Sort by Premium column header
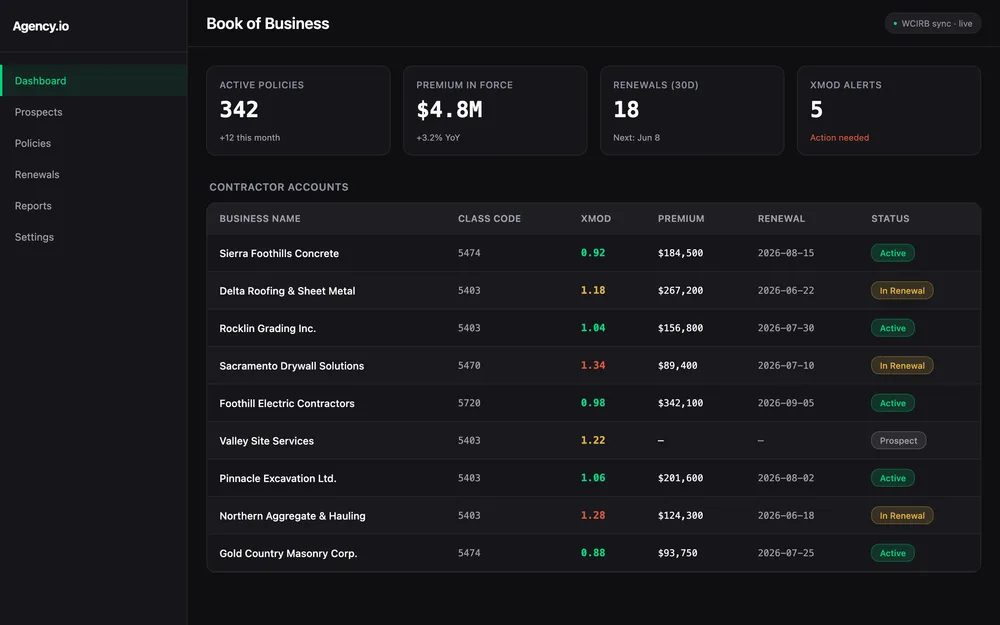 [x=681, y=219]
